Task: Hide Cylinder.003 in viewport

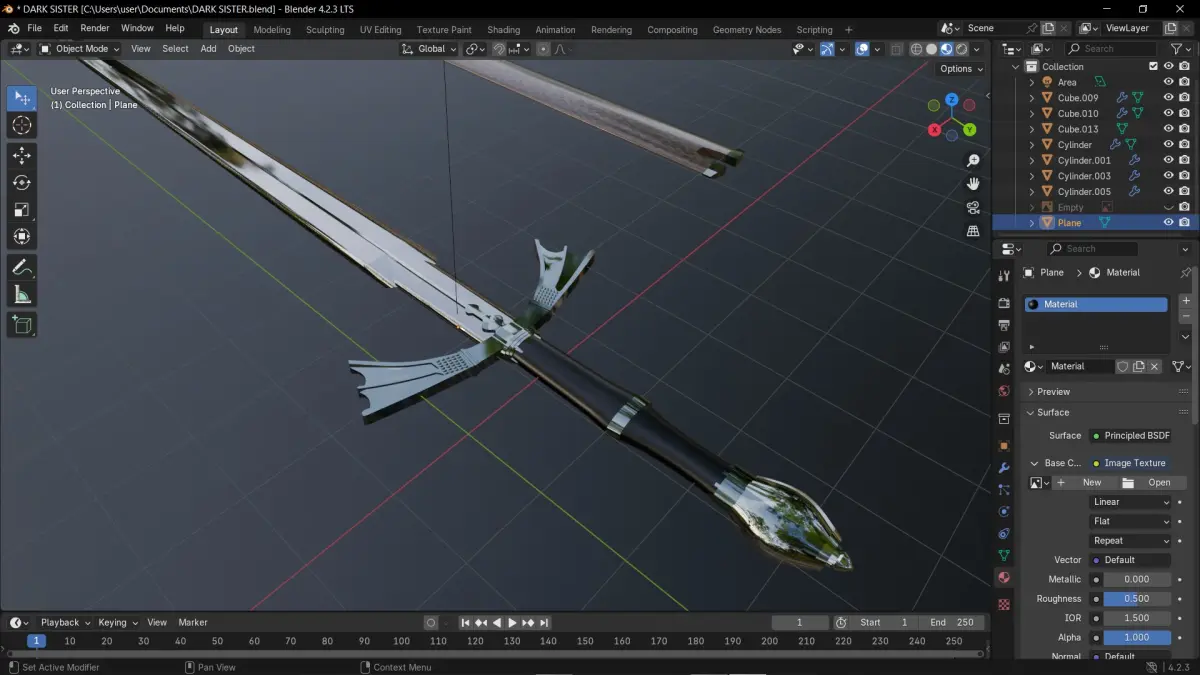Action: [x=1168, y=176]
